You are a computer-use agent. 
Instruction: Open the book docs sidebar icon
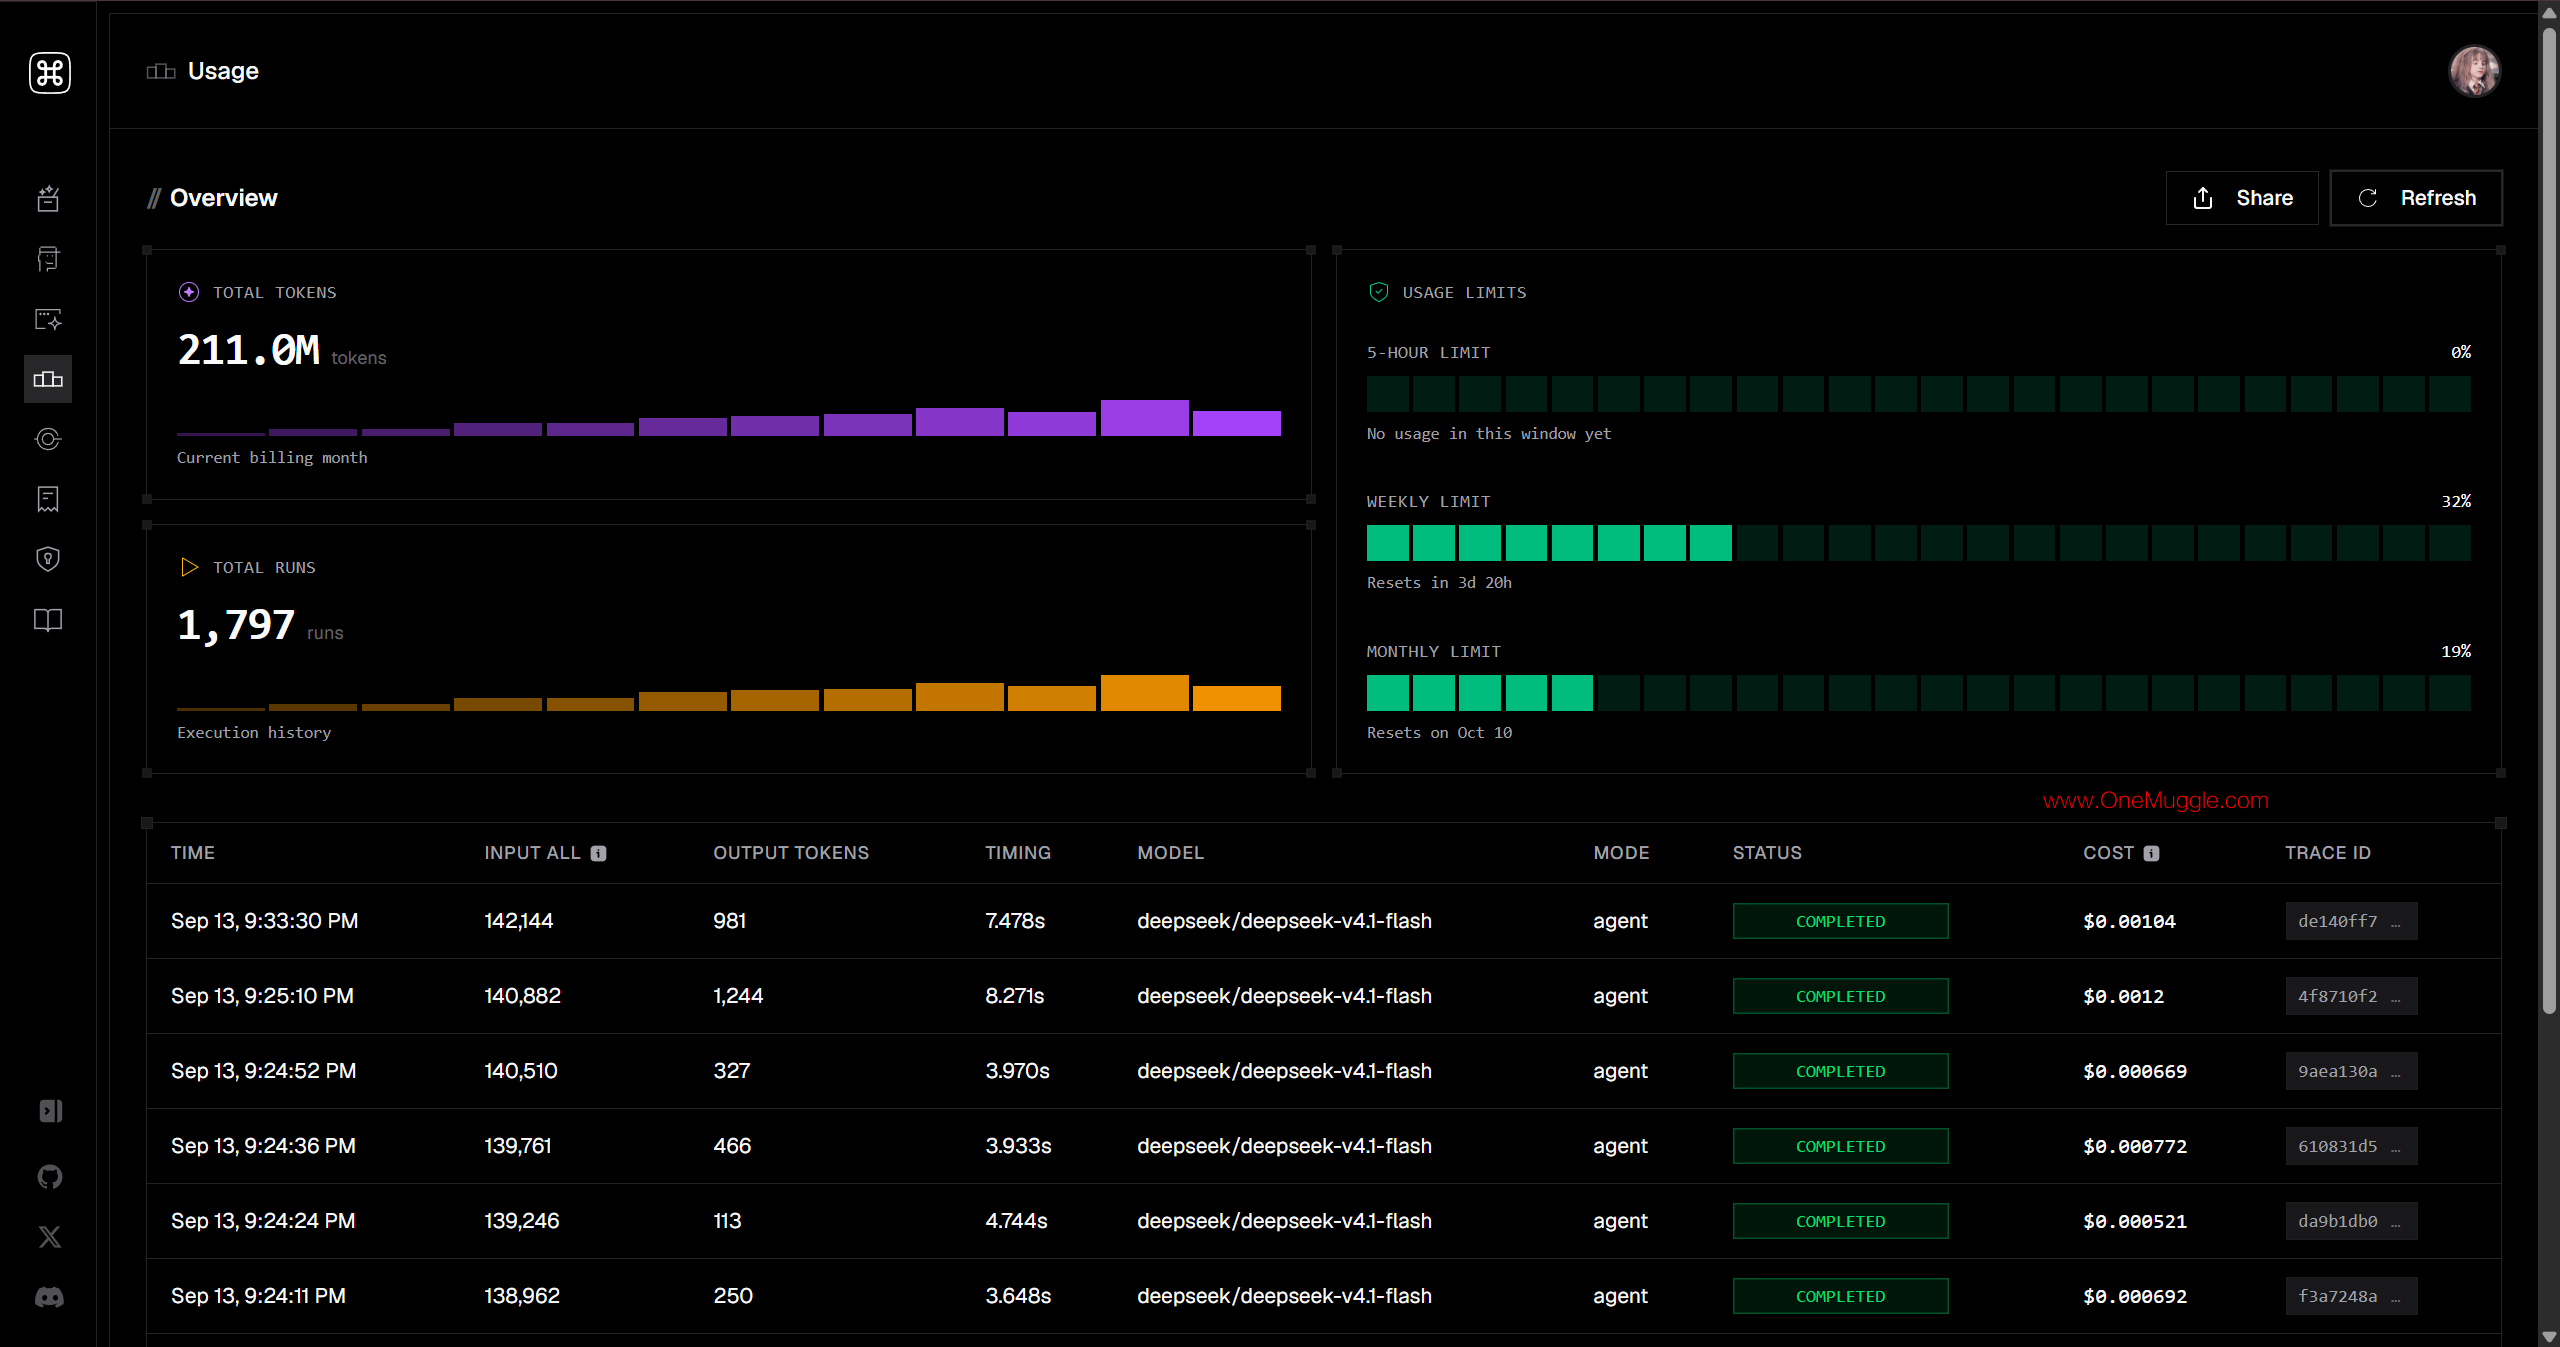point(48,620)
